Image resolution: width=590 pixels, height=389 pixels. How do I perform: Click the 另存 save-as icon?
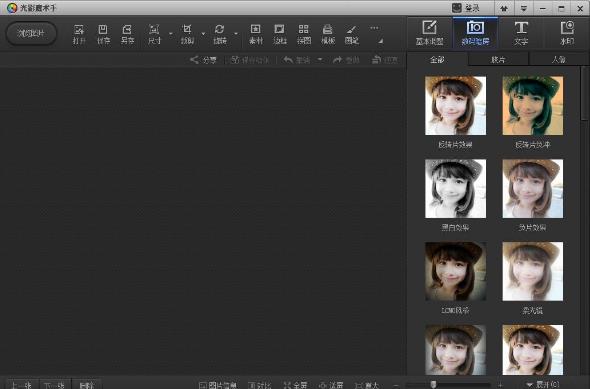point(127,34)
